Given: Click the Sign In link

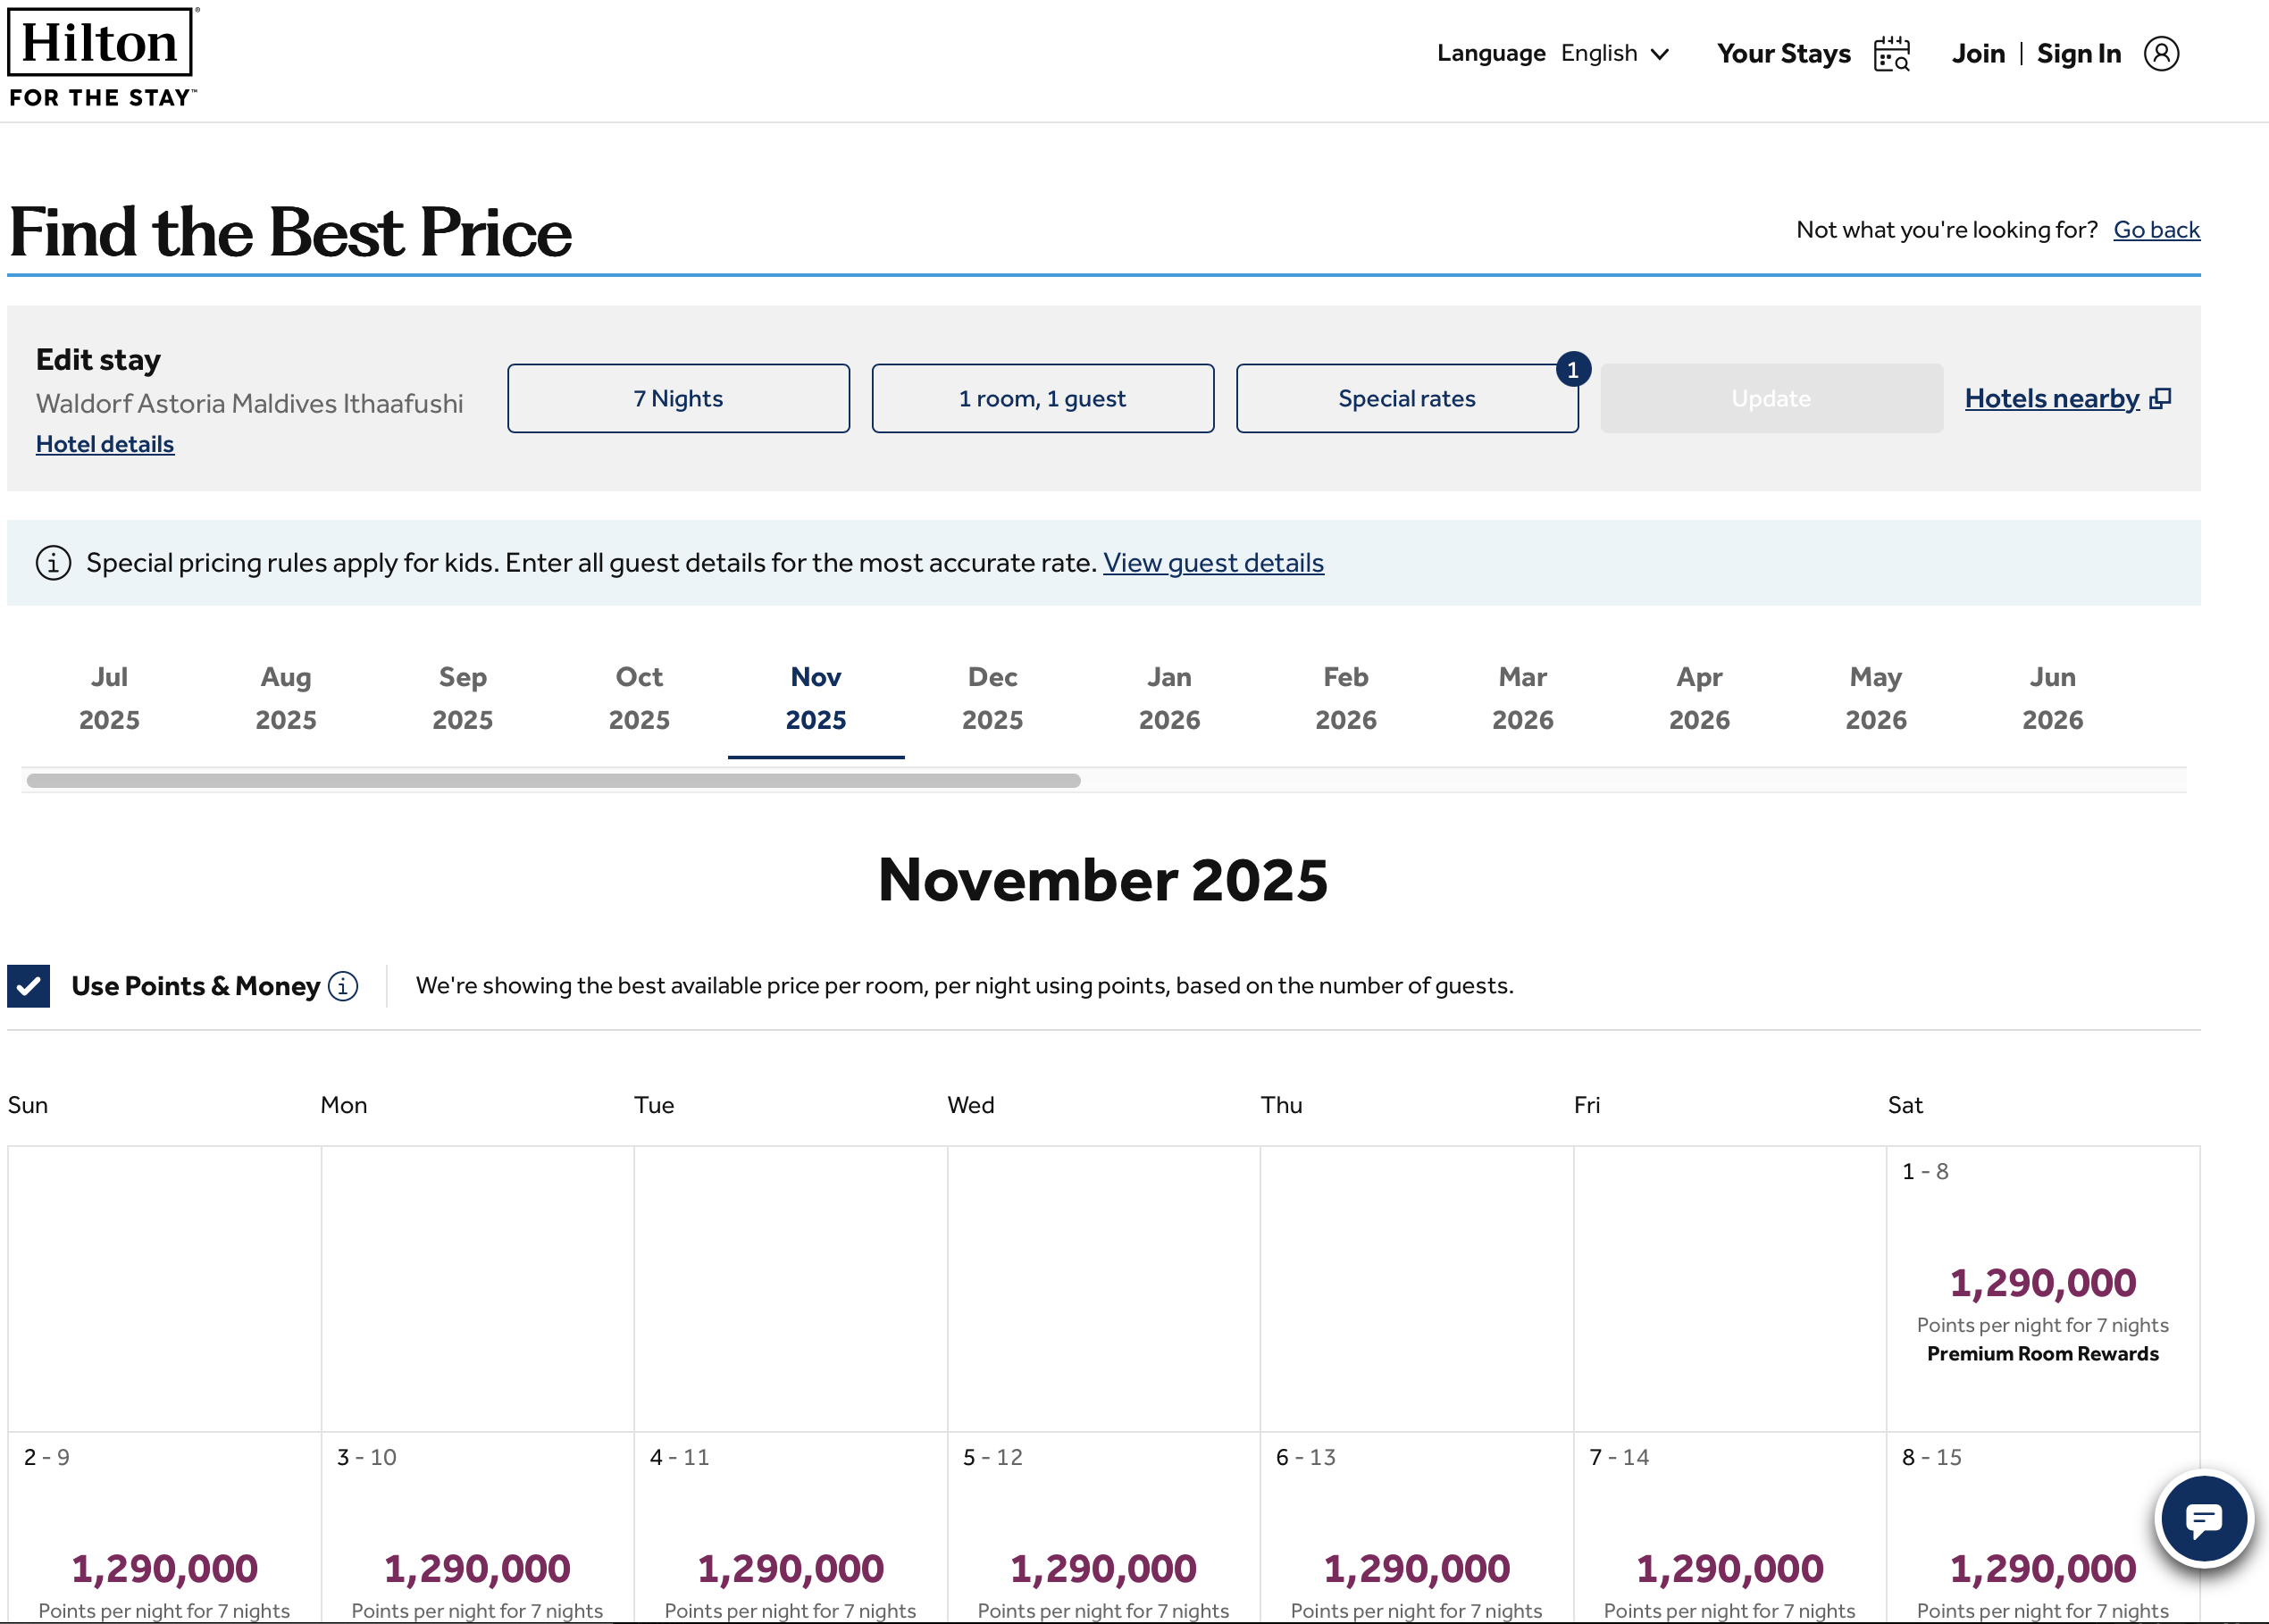Looking at the screenshot, I should tap(2079, 54).
